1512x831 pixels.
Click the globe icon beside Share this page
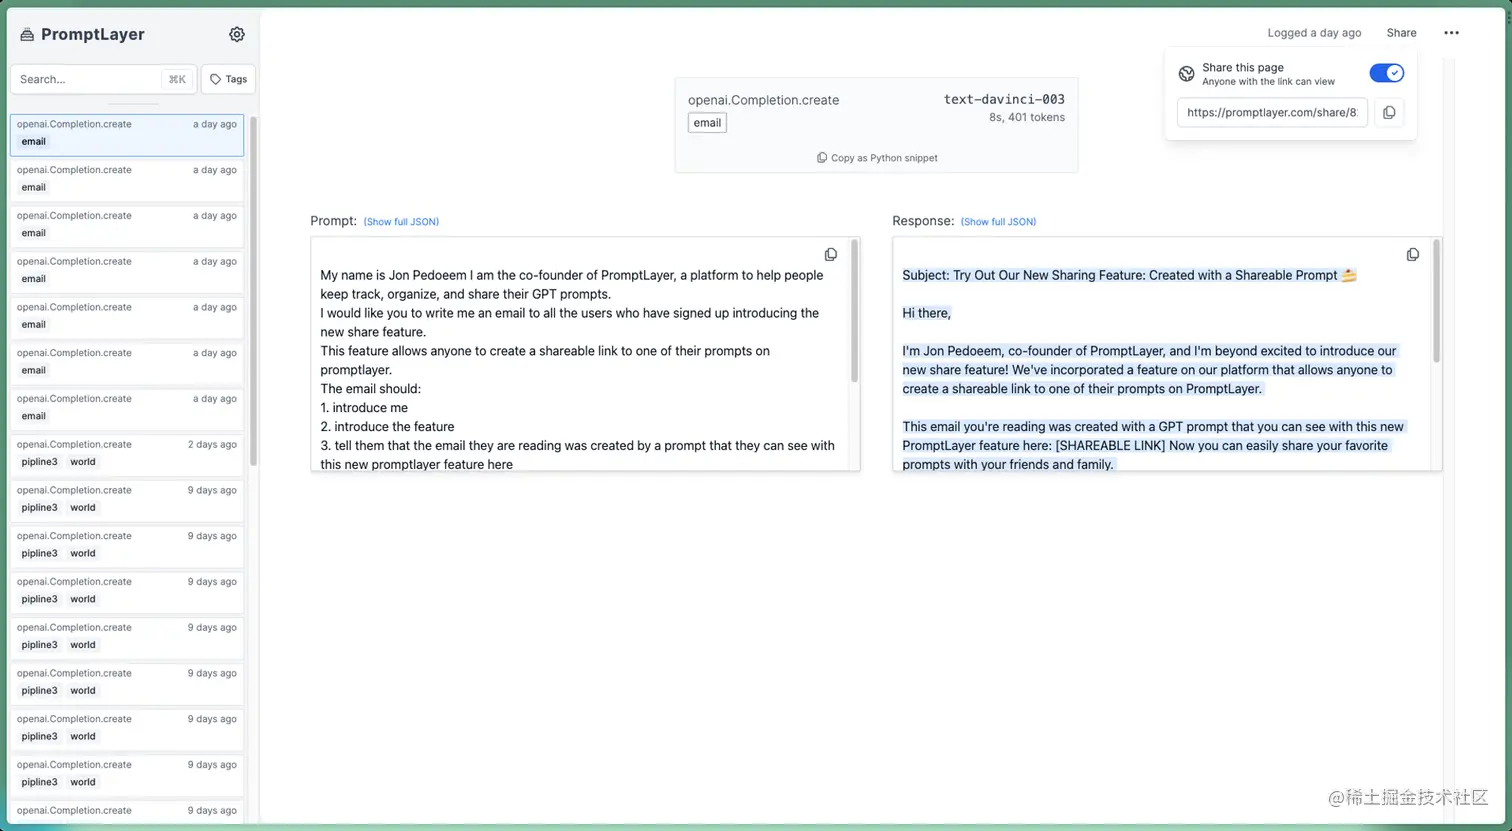[x=1186, y=74]
